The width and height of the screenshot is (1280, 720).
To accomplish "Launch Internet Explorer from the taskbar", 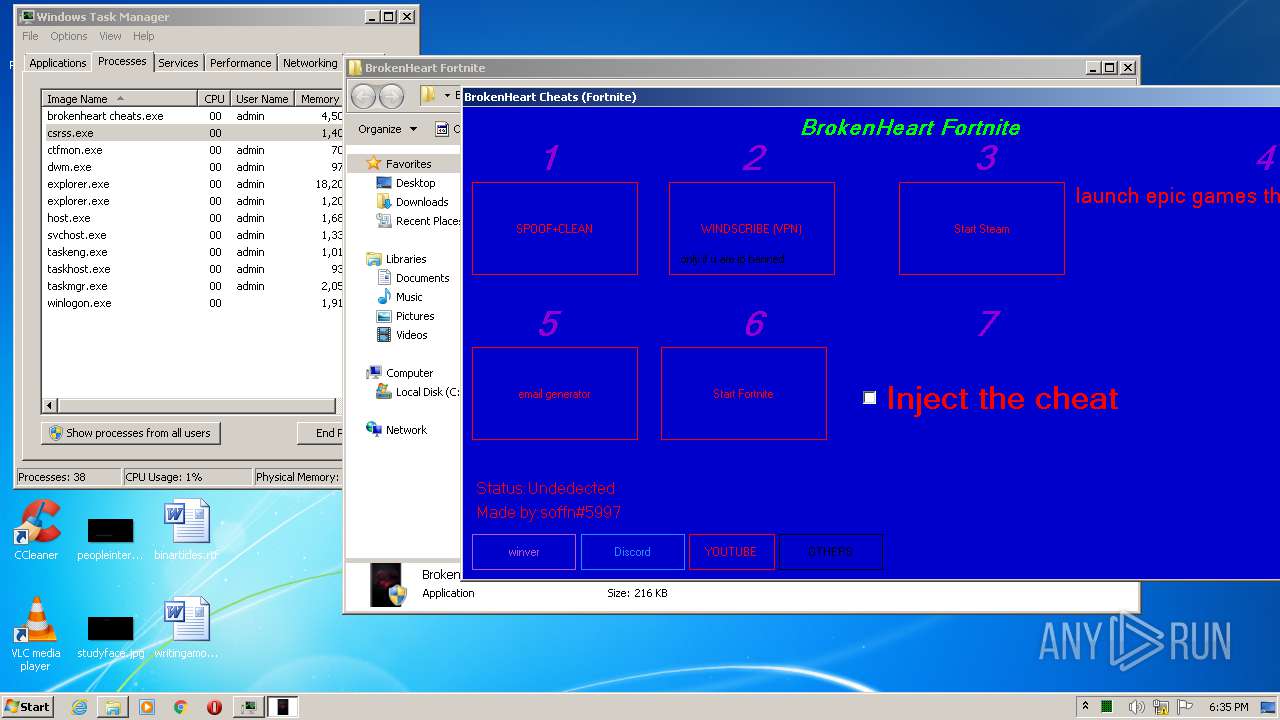I will 79,707.
